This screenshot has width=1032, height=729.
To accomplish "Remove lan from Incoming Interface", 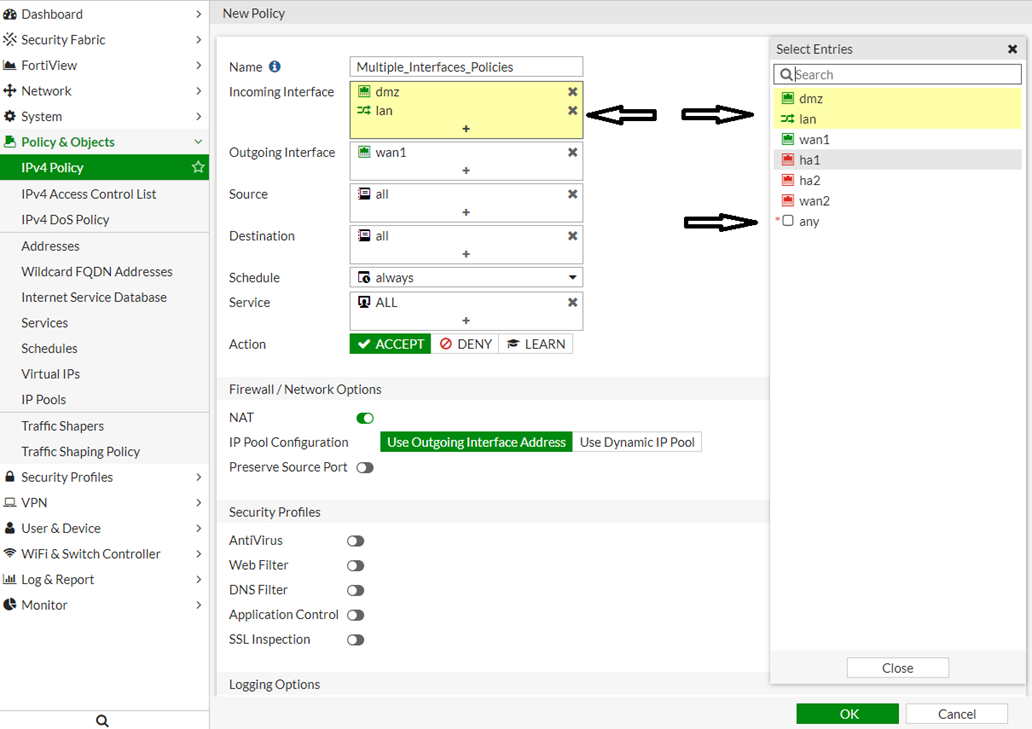I will click(572, 111).
